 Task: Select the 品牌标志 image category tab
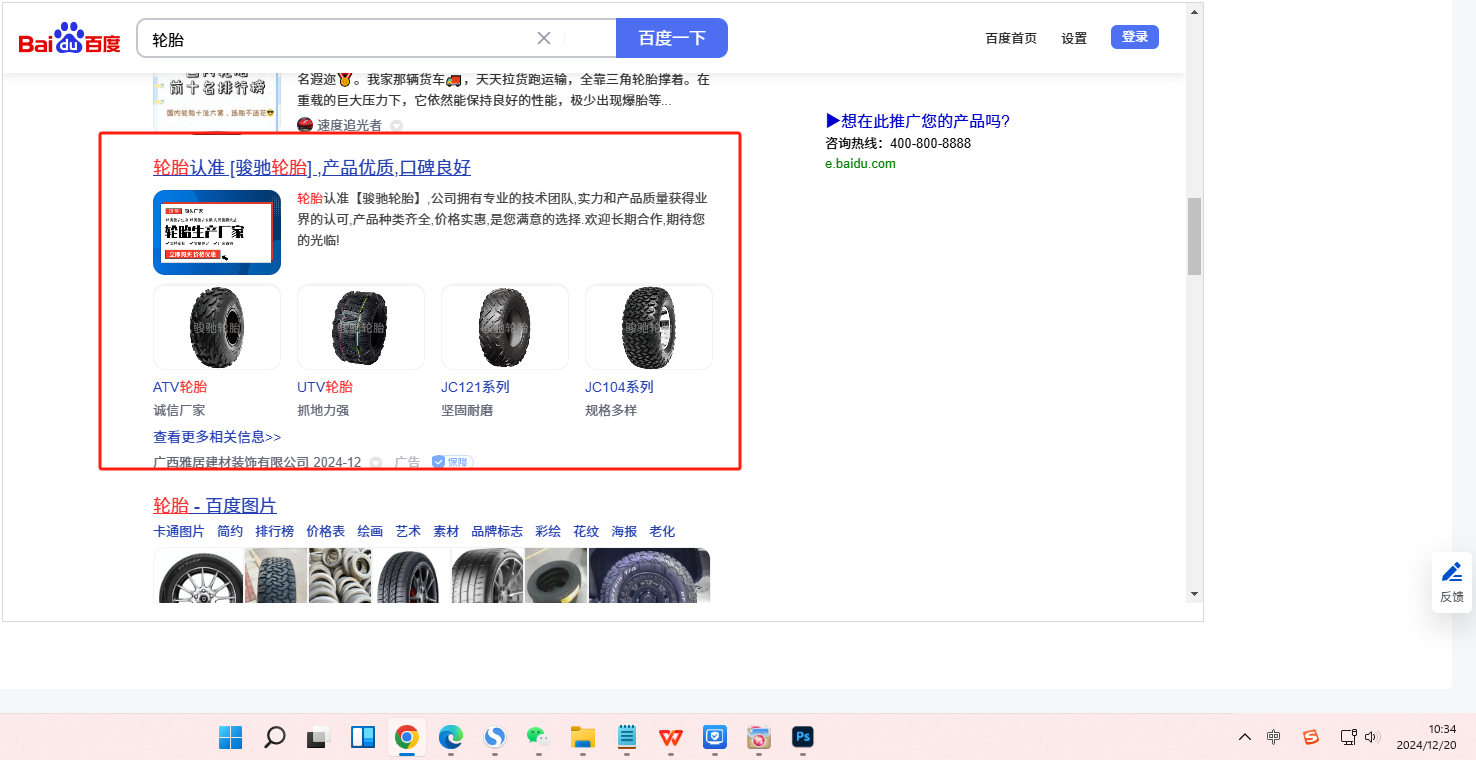497,531
